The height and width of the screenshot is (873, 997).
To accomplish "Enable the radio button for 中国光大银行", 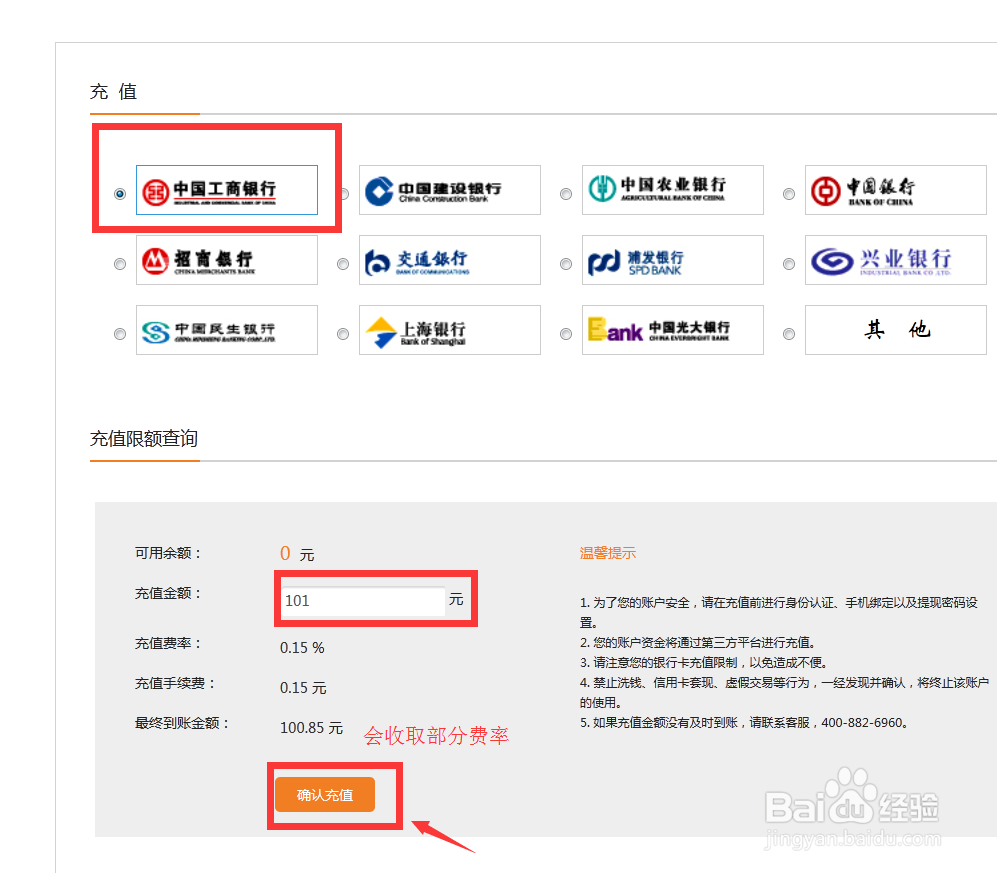I will coord(566,334).
